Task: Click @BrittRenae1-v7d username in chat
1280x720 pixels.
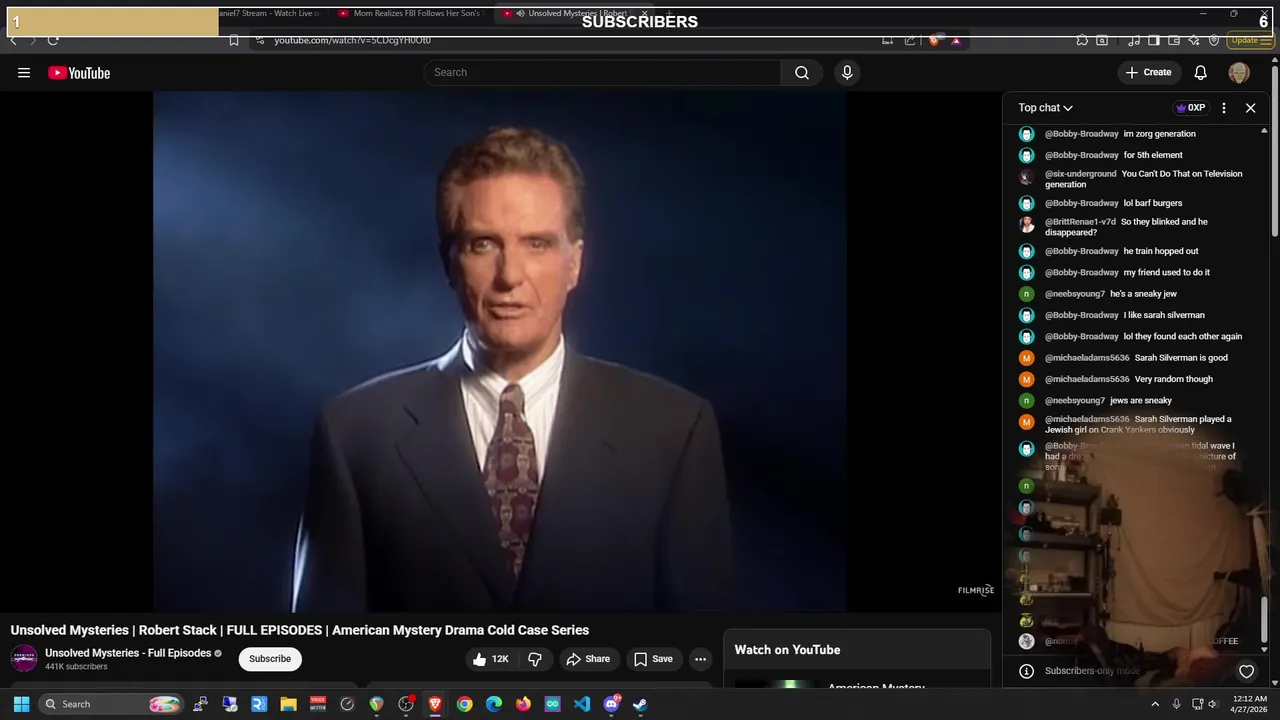Action: 1080,222
